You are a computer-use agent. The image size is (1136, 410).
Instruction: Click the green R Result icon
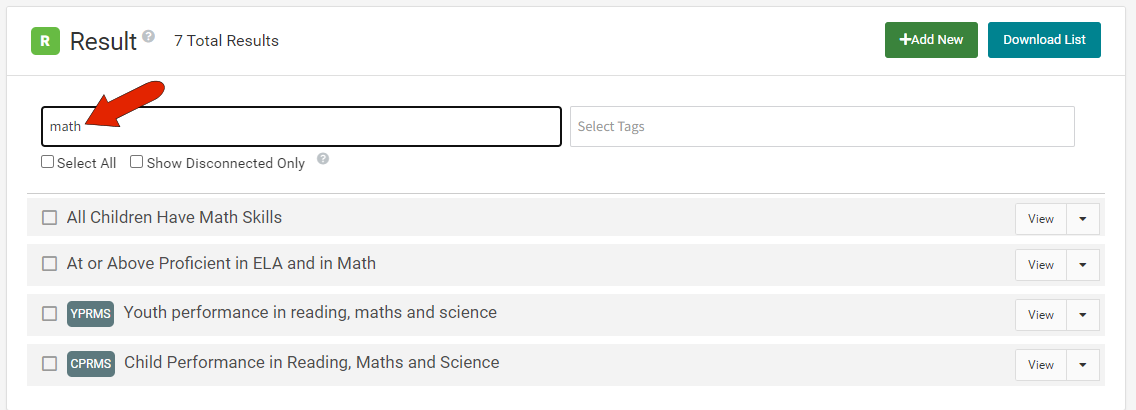click(45, 41)
